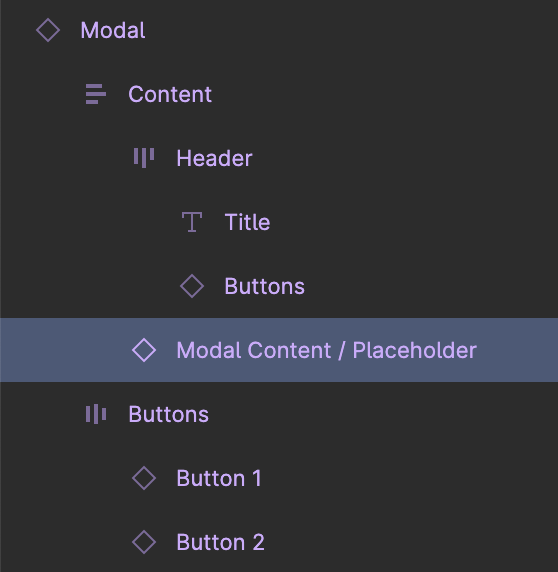This screenshot has width=558, height=572.
Task: Click the Content auto-layout vertical icon
Action: 96,94
